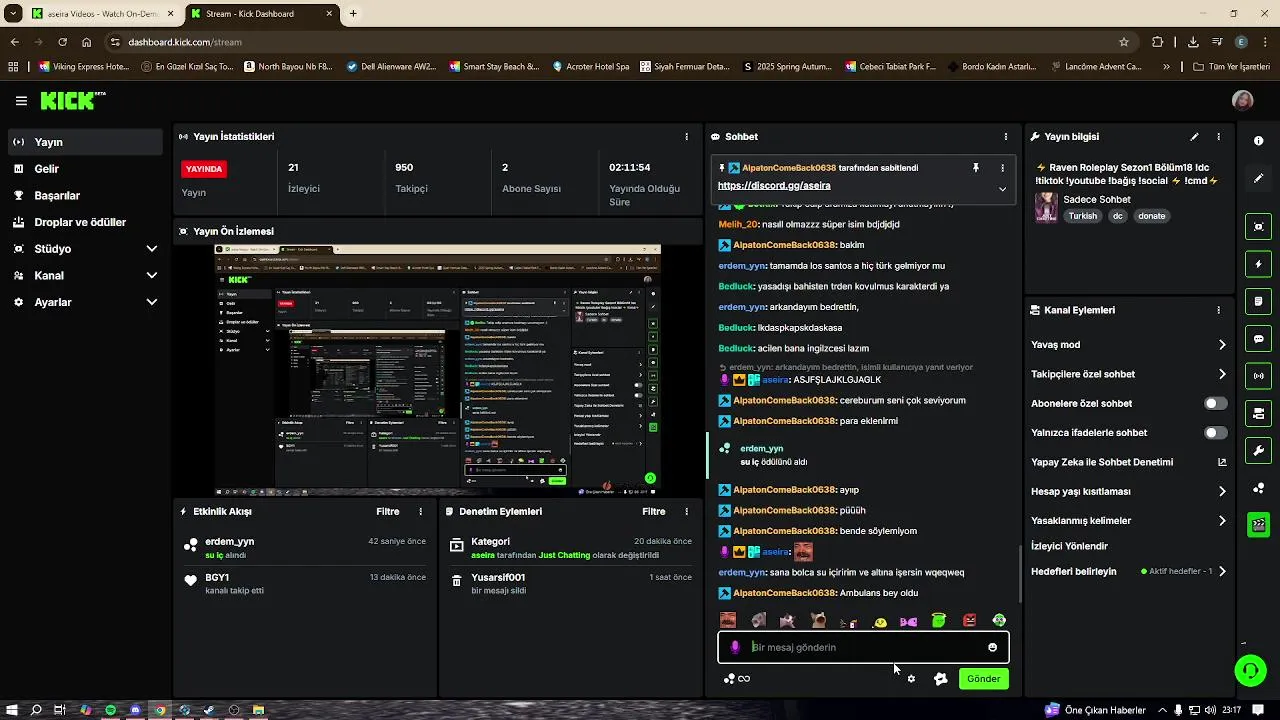Open the emoji picker in chat input
Screen dimensions: 1280x720
coord(992,647)
